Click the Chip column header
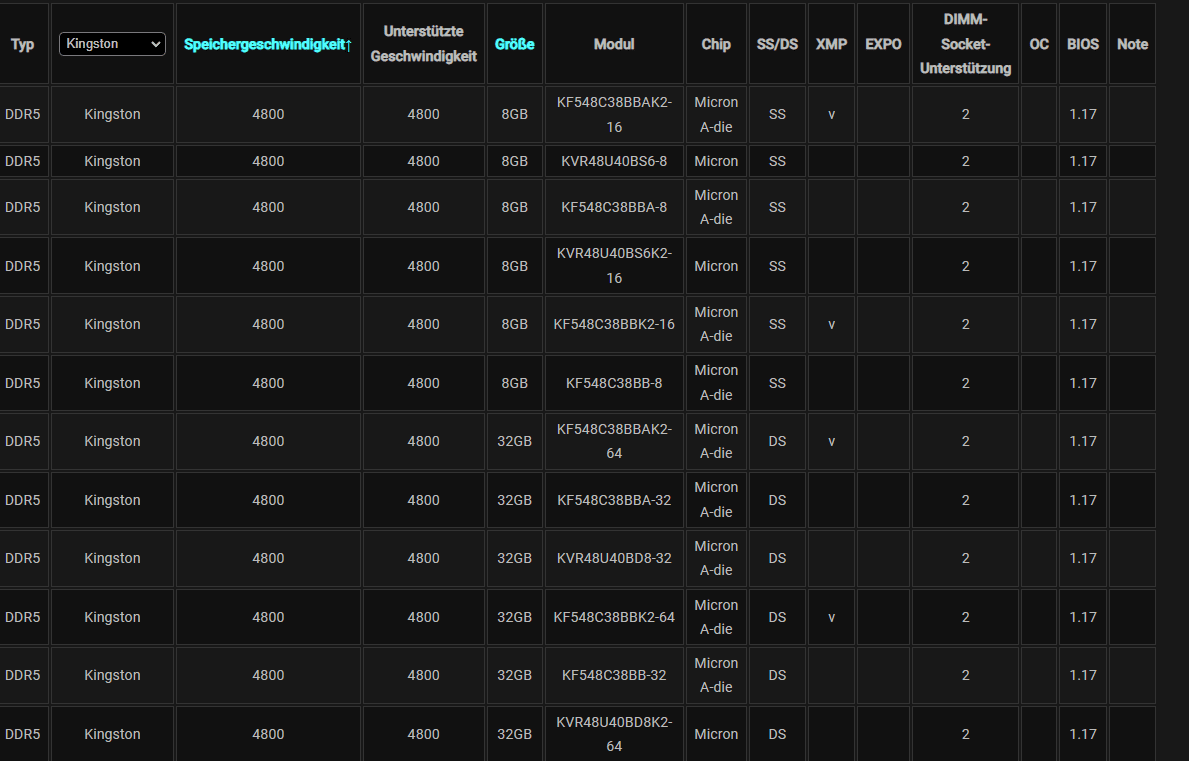This screenshot has width=1189, height=761. (x=716, y=45)
